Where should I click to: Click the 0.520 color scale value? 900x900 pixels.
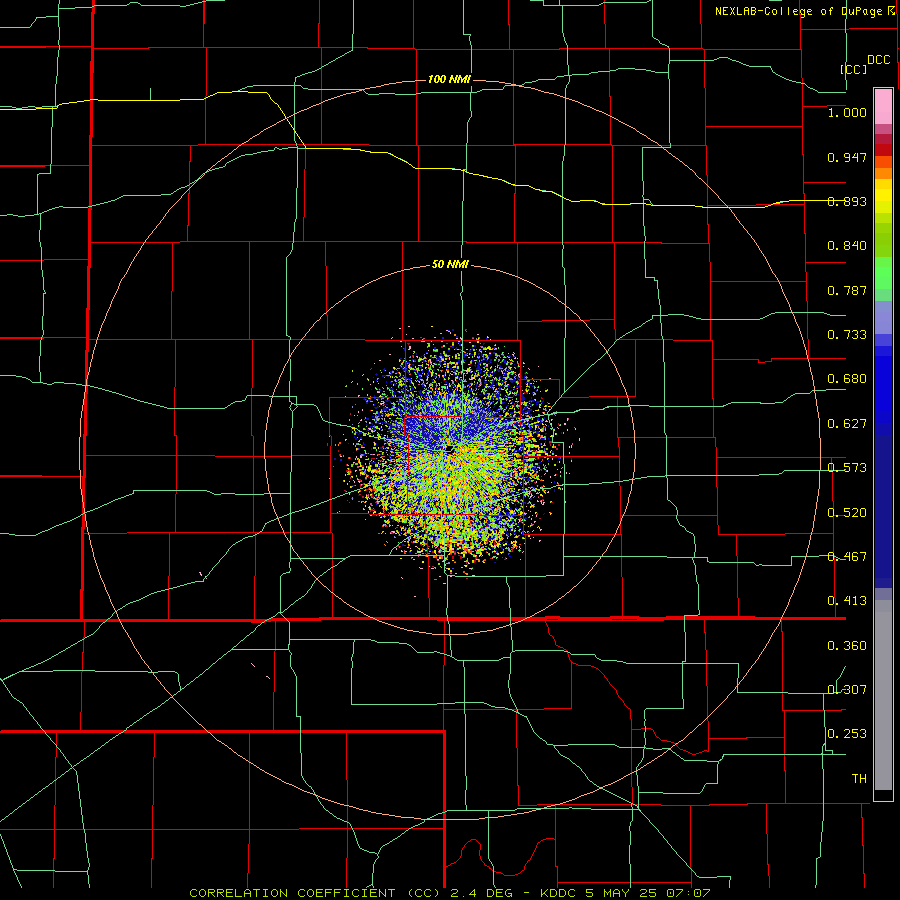[847, 513]
